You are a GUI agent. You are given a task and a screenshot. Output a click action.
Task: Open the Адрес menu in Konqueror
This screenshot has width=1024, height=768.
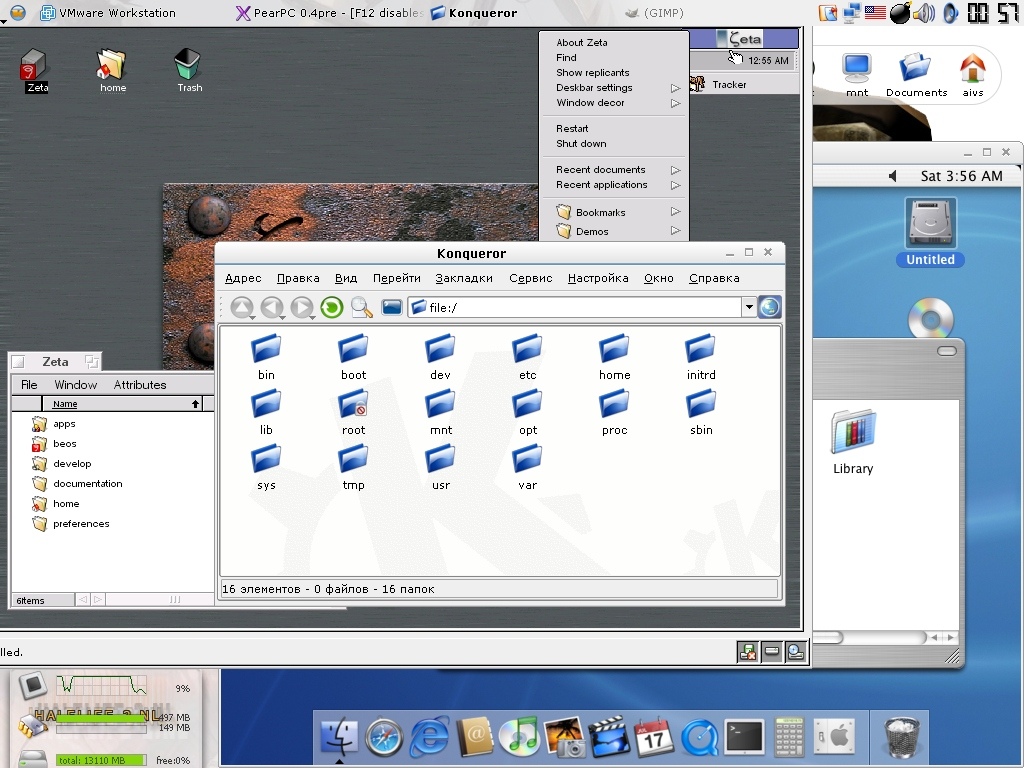click(243, 278)
